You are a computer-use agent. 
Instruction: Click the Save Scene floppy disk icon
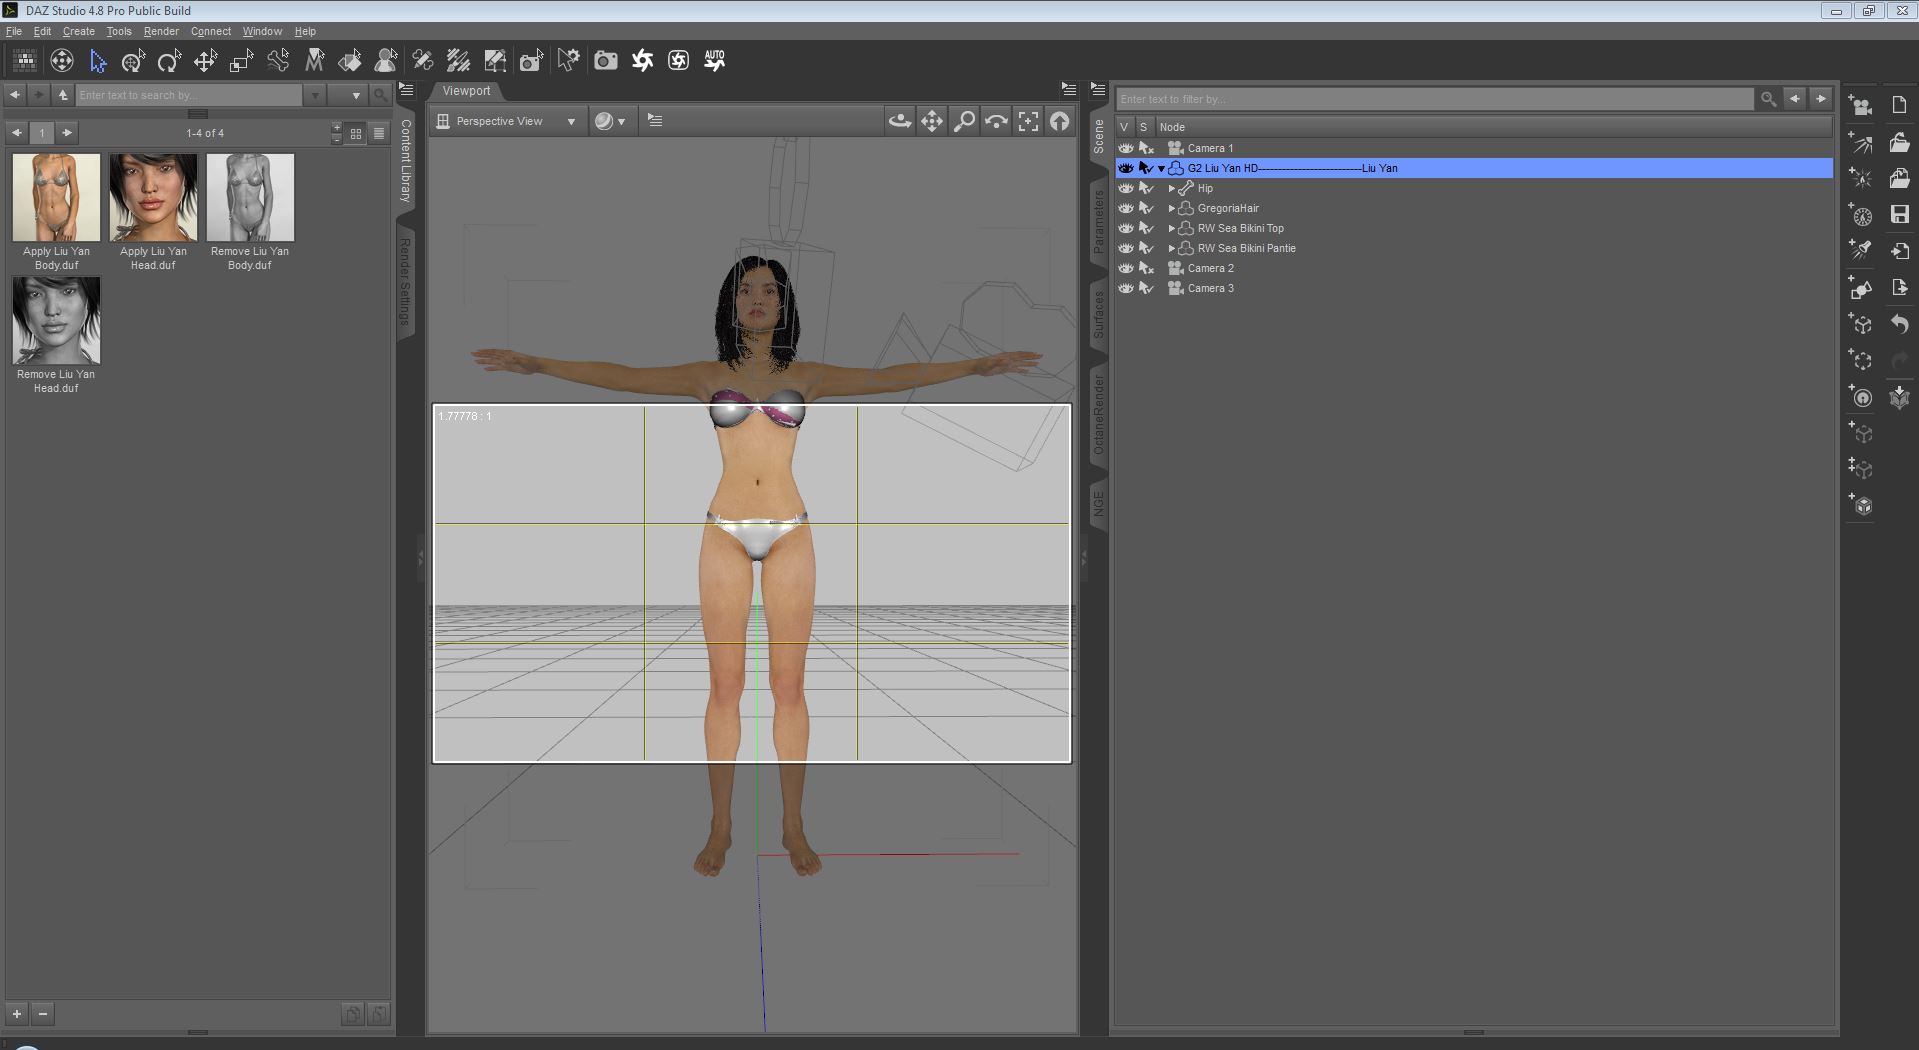pyautogui.click(x=1900, y=215)
